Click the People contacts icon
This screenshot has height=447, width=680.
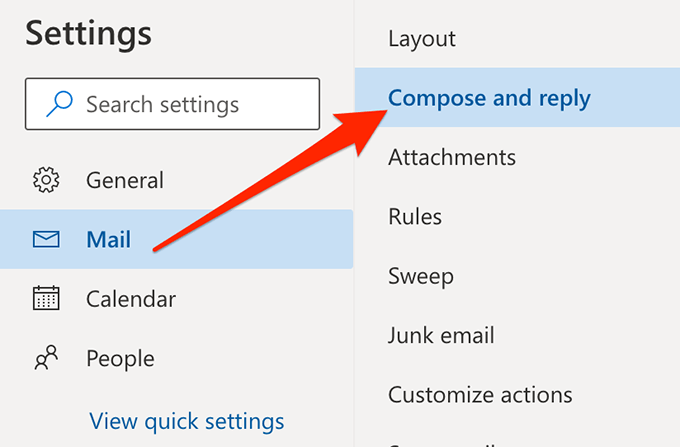(x=46, y=357)
